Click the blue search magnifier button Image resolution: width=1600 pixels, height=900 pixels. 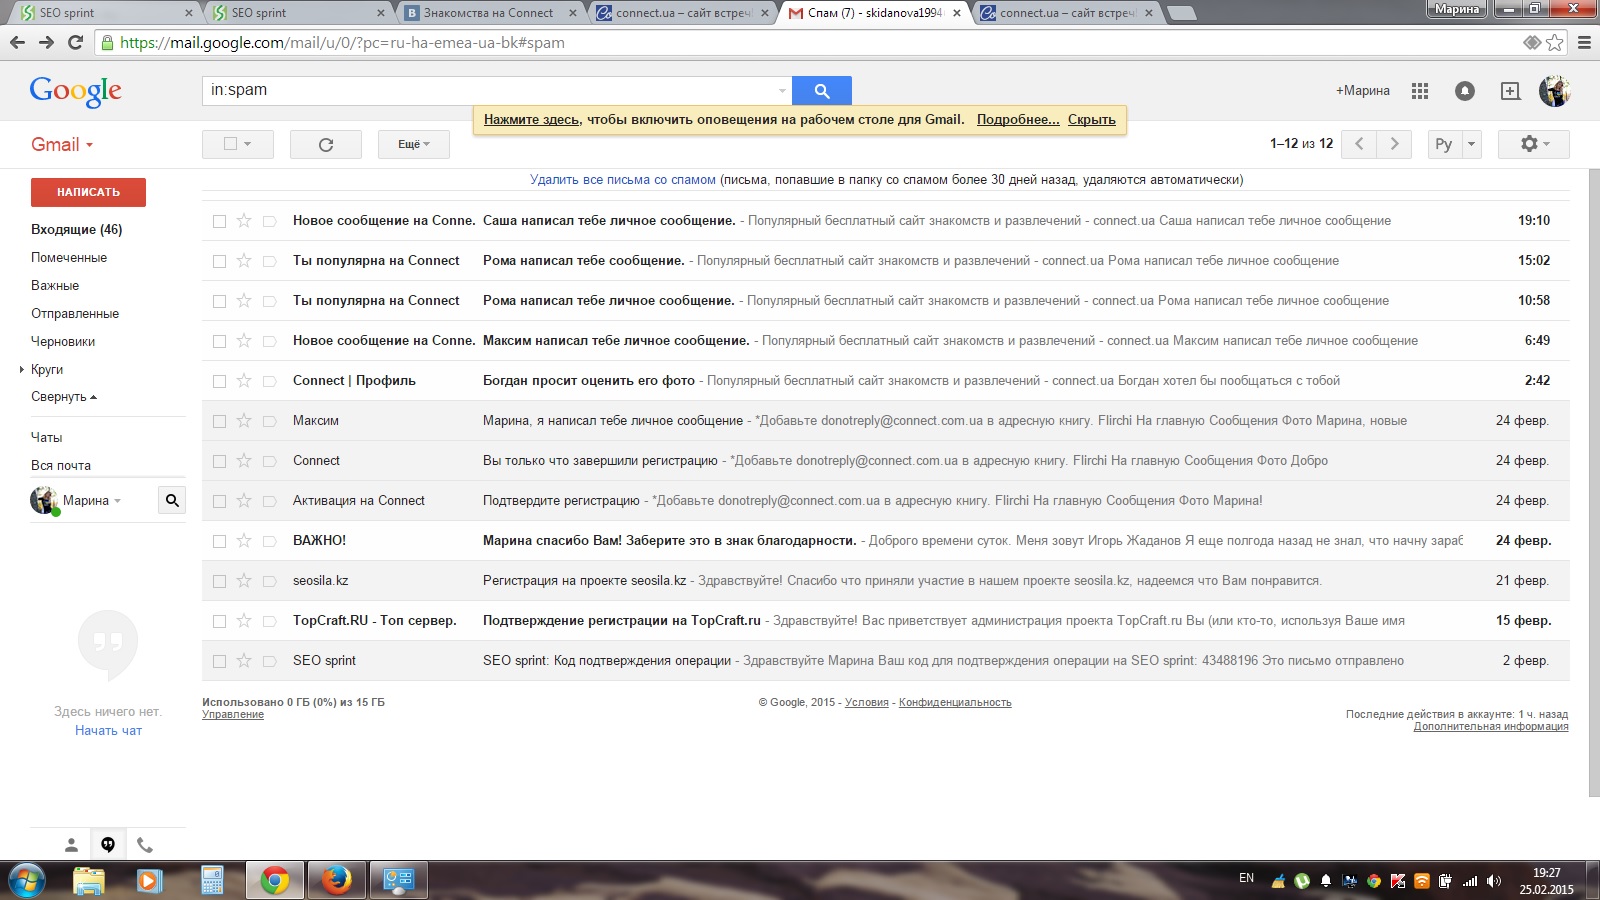point(821,90)
